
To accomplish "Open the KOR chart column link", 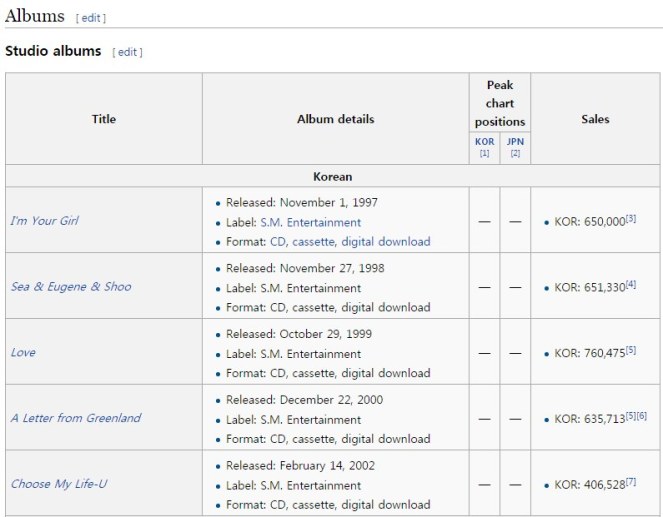I will click(x=484, y=142).
